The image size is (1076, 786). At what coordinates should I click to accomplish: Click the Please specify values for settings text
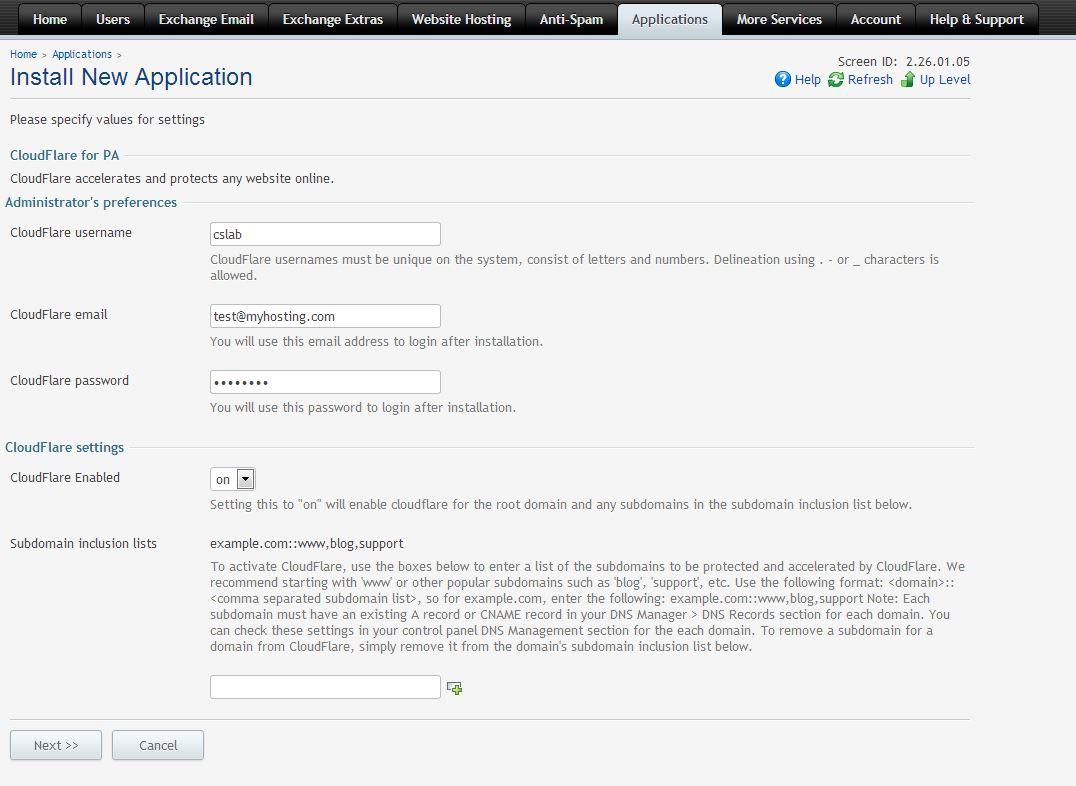(108, 119)
